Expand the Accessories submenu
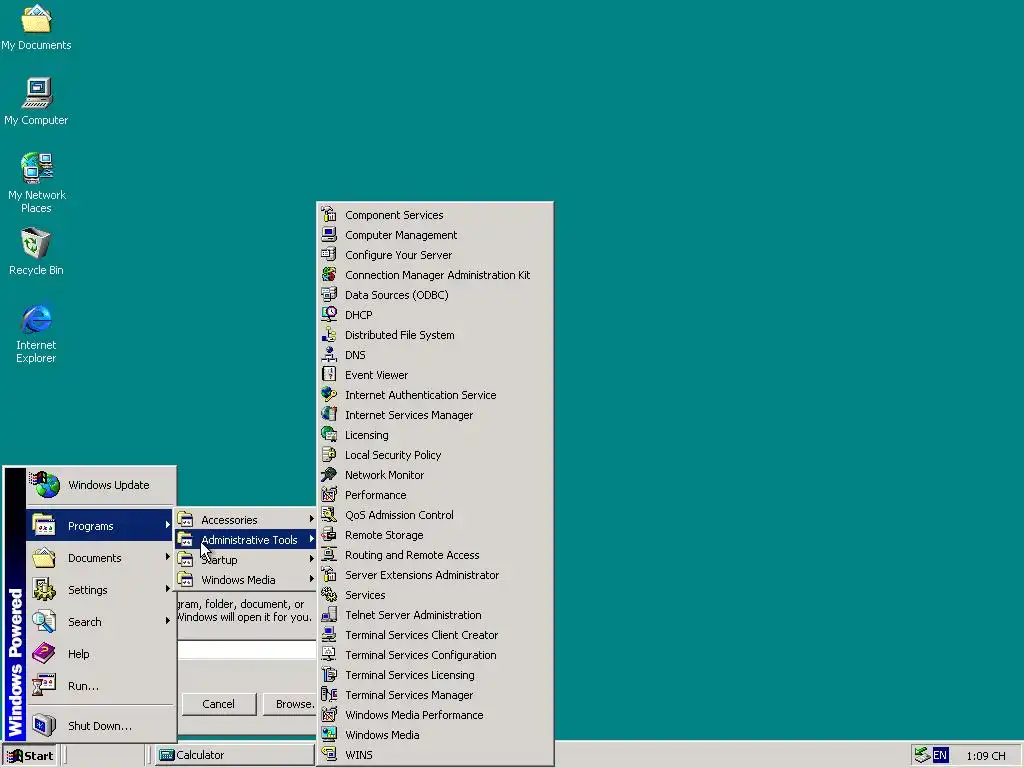 [246, 520]
